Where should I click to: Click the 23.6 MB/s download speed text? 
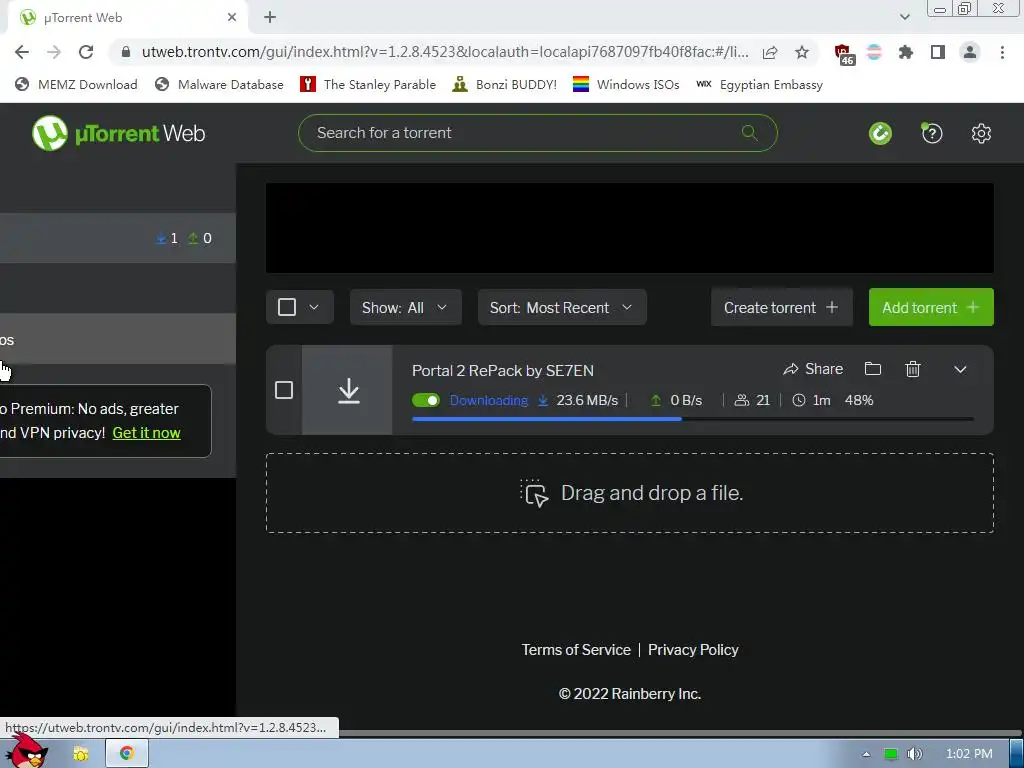pos(587,400)
